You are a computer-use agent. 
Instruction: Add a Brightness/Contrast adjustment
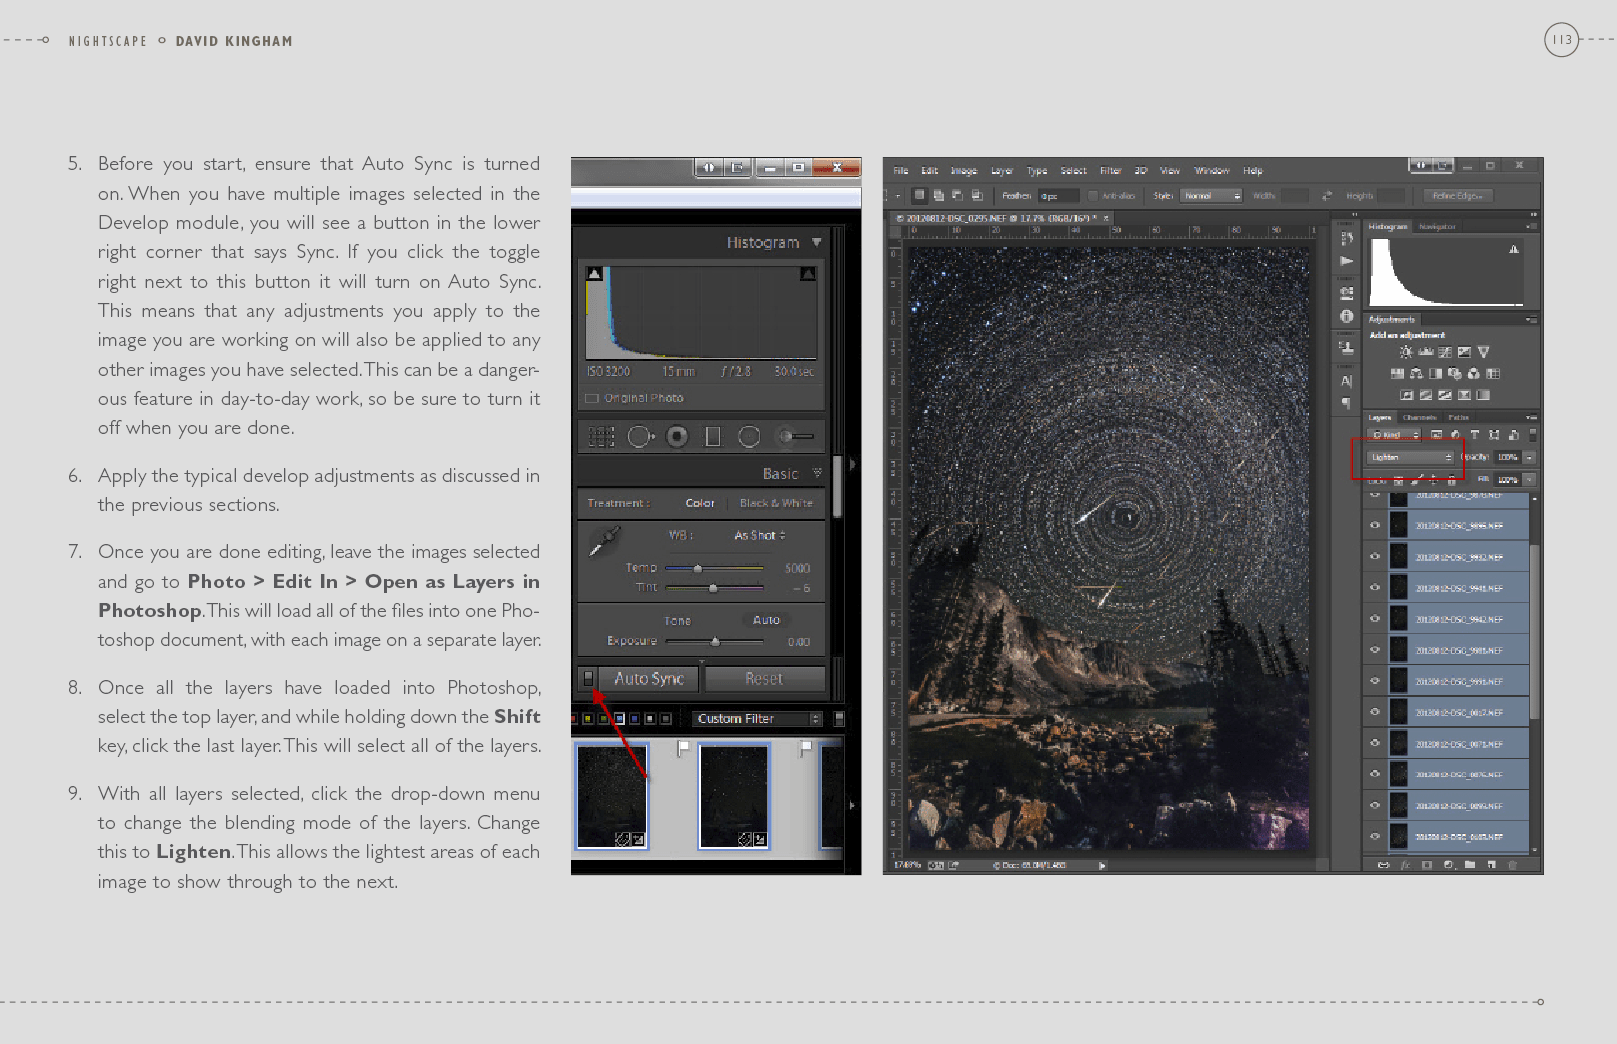(1406, 352)
